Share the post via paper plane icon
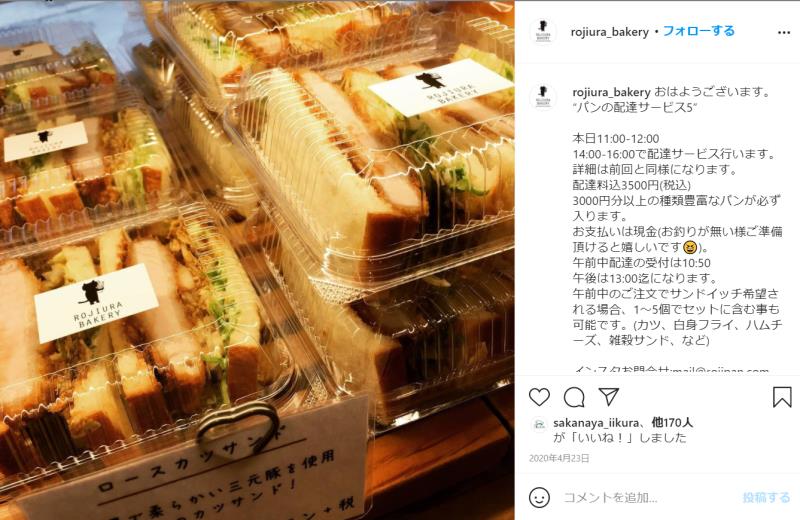The height and width of the screenshot is (520, 800). point(609,397)
